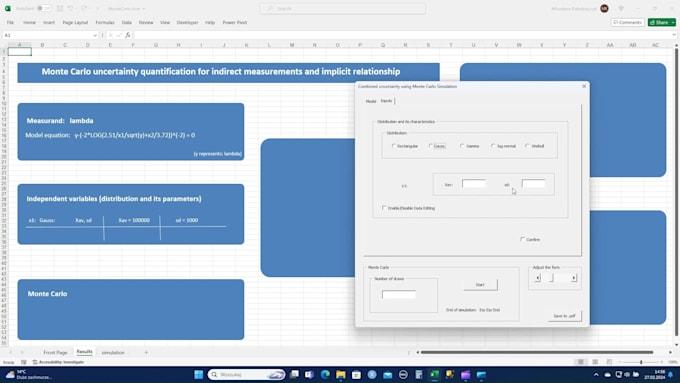Switch to the Results sheet tab

[x=85, y=352]
